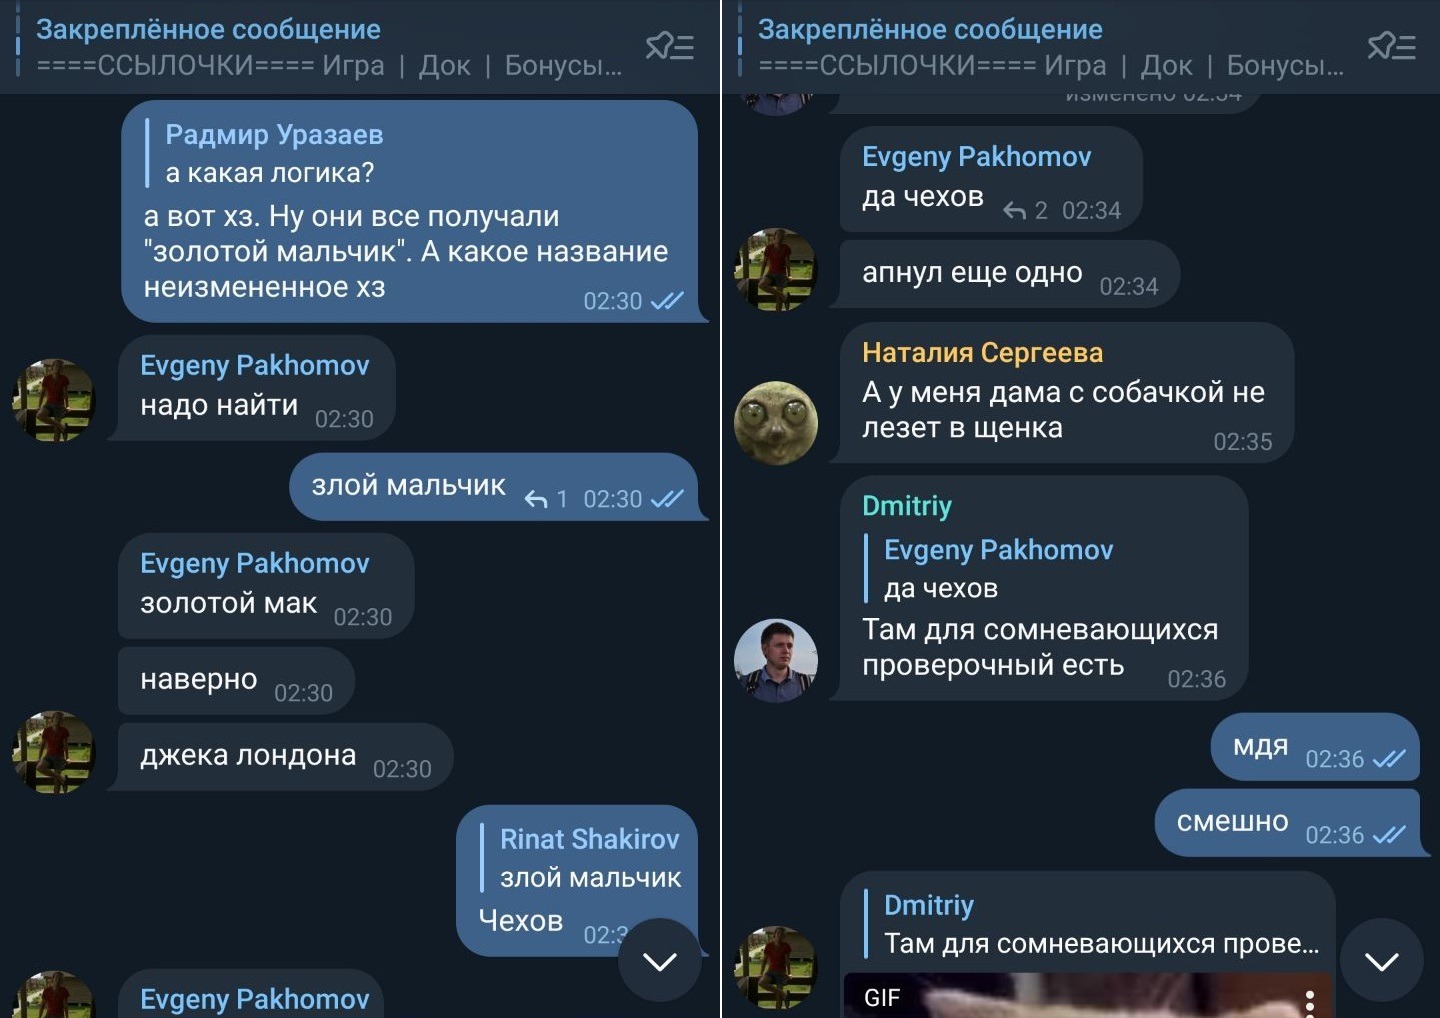Screen dimensions: 1440x1018
Task: Open pinned message banner in left chat
Action: [x=328, y=47]
